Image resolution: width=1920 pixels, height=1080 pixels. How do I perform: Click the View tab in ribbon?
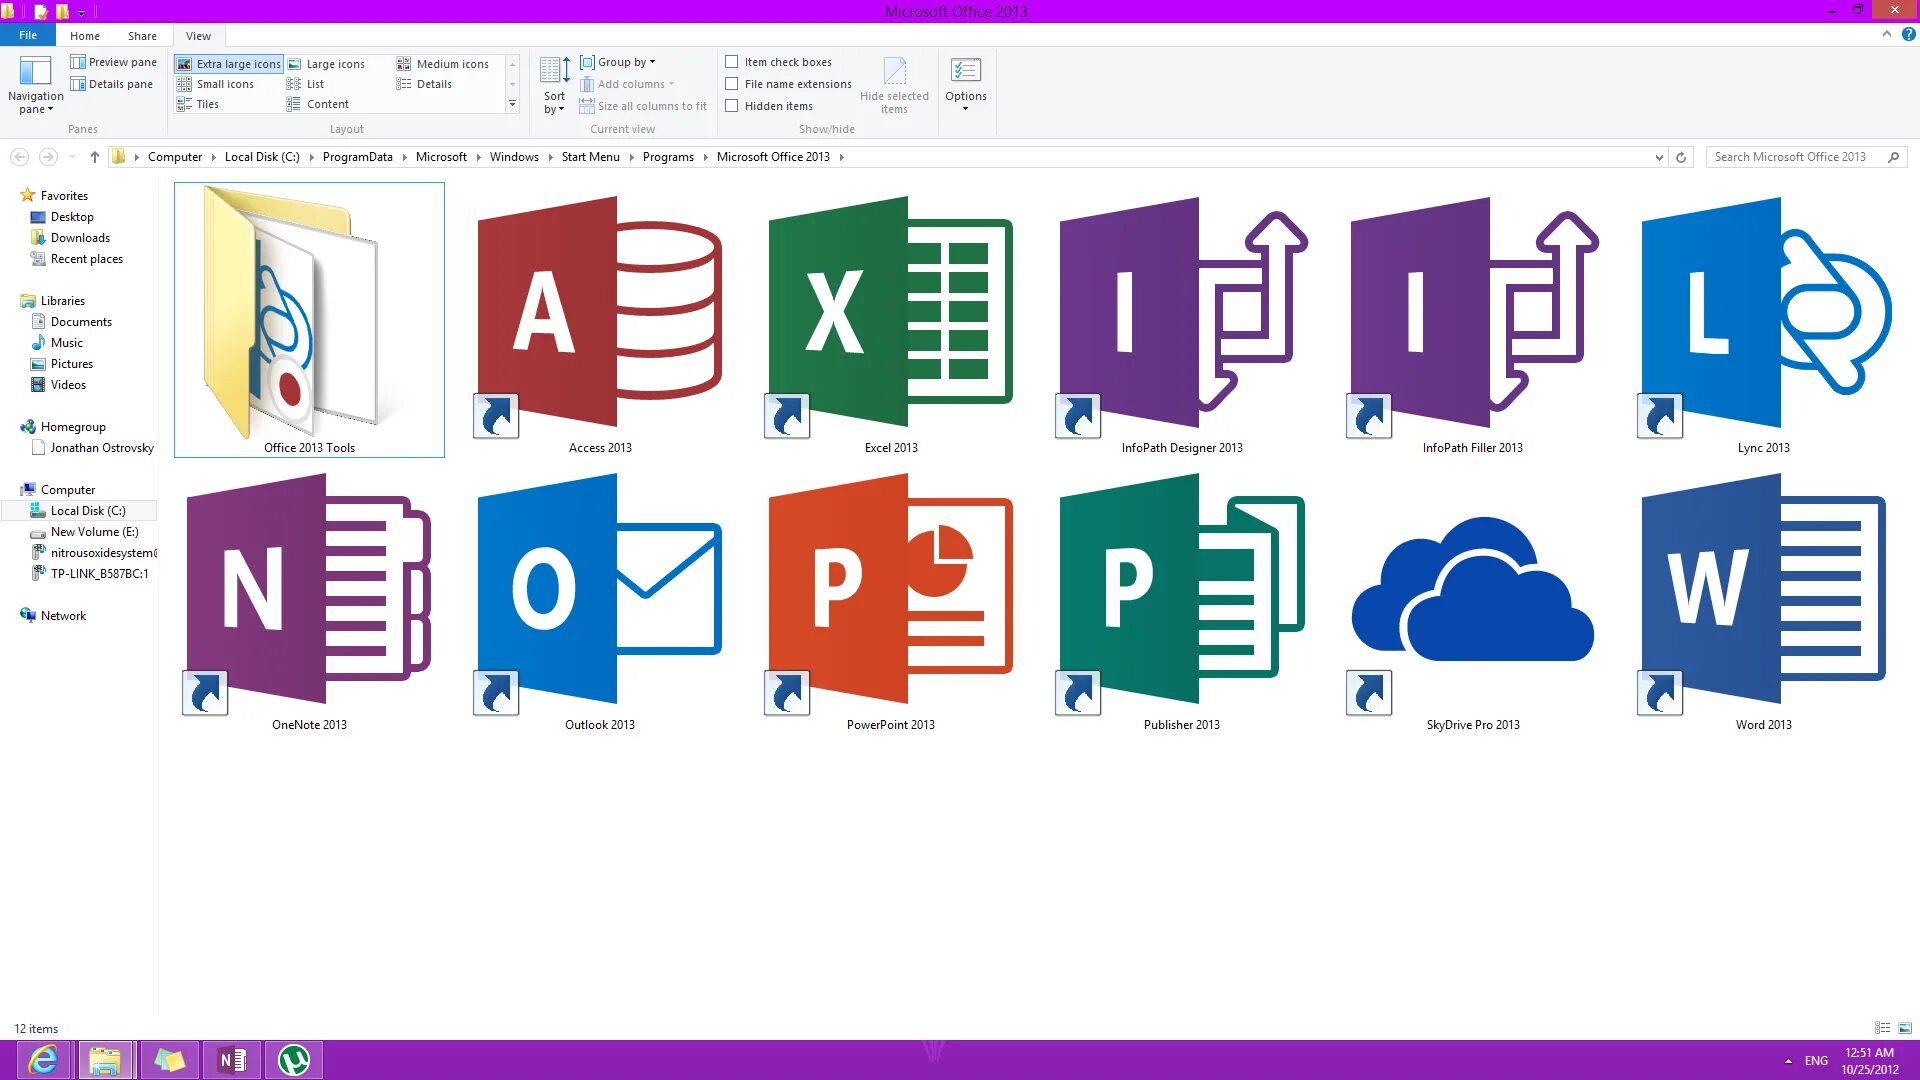click(x=198, y=36)
